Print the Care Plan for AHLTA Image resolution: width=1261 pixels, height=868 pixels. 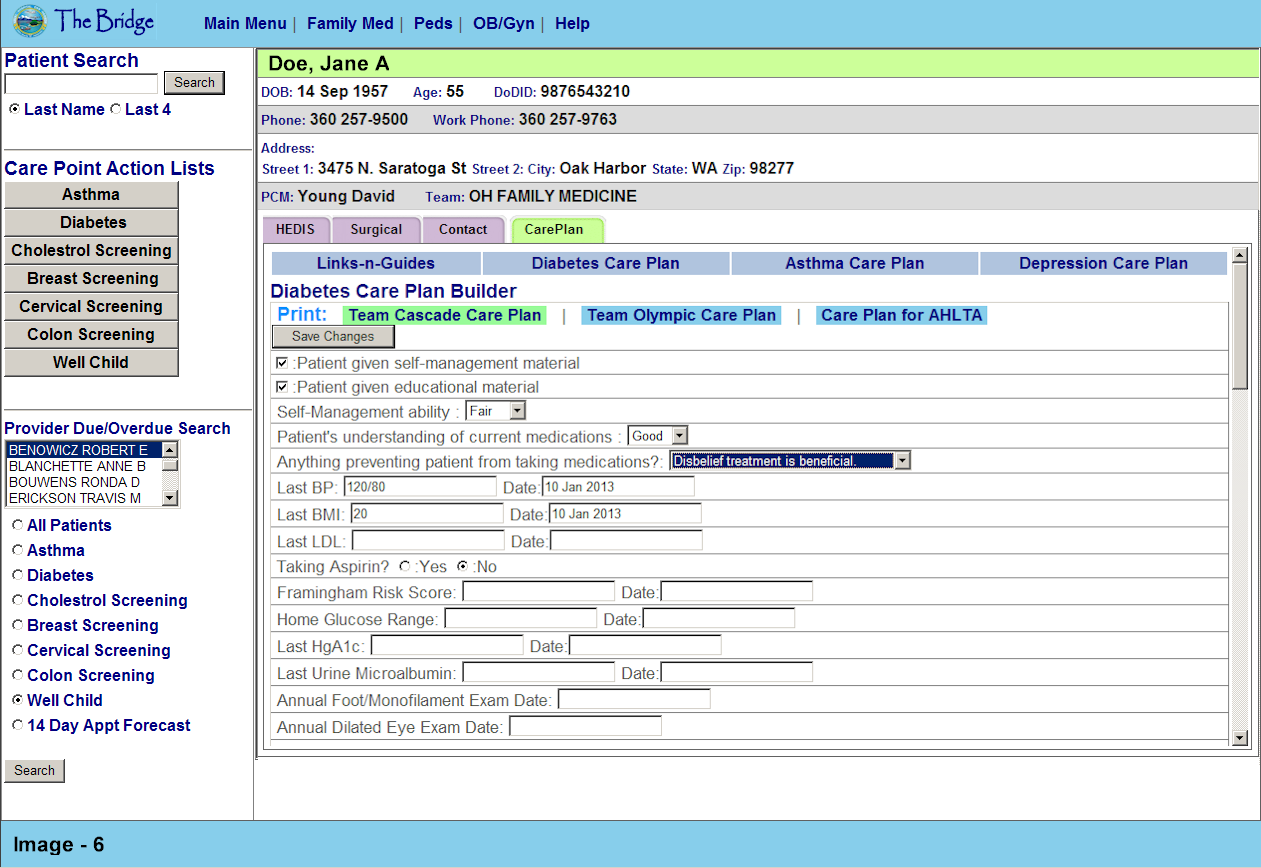[901, 315]
